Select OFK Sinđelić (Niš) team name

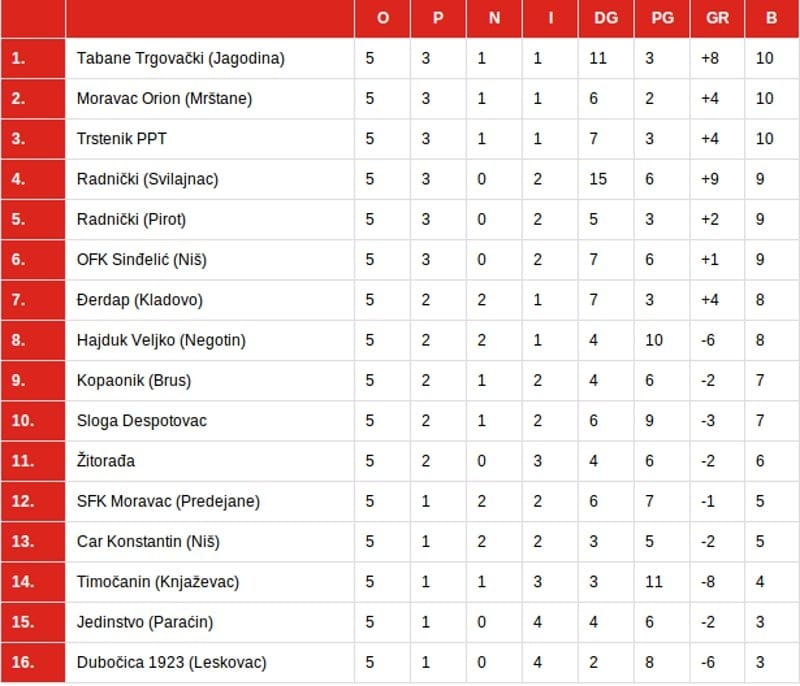tap(141, 260)
